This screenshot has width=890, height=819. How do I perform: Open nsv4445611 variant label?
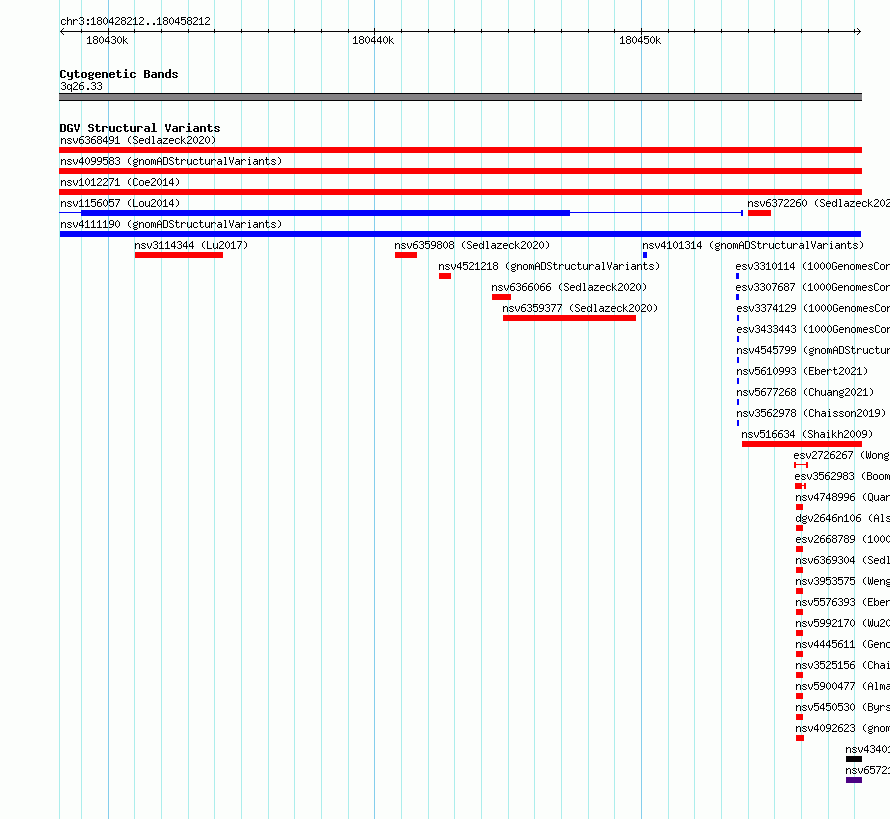(843, 644)
